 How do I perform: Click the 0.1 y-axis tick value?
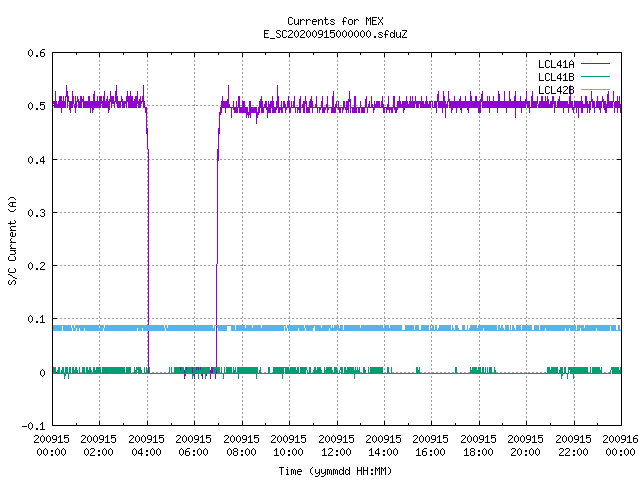(x=36, y=319)
